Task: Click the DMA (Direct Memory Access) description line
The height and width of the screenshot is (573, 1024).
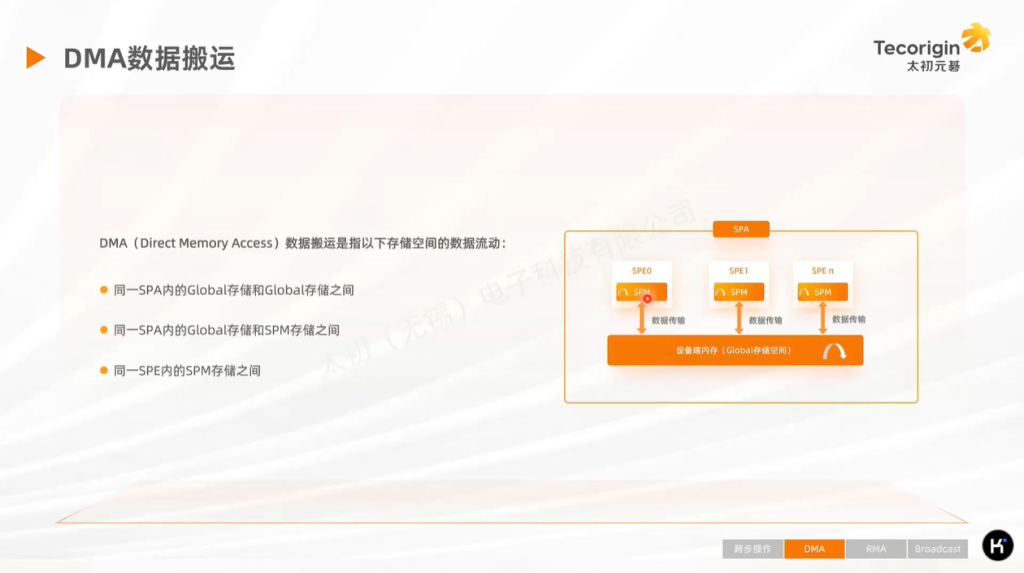Action: point(302,243)
